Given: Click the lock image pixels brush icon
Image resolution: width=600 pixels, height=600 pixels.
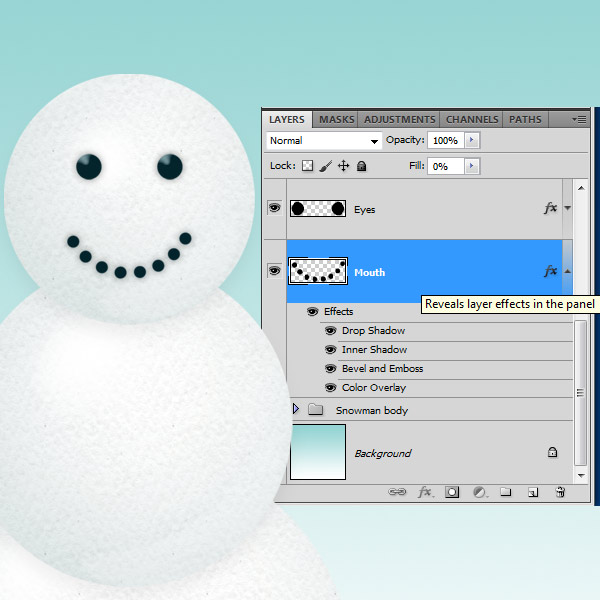Looking at the screenshot, I should click(x=325, y=166).
